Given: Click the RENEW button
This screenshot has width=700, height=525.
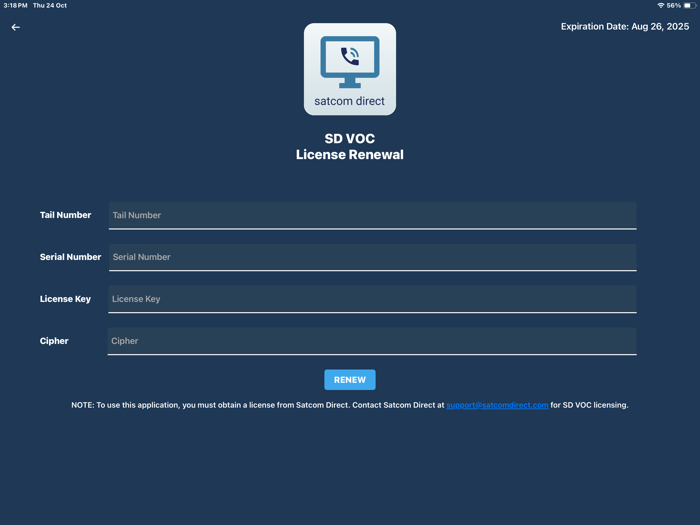Looking at the screenshot, I should tap(350, 379).
